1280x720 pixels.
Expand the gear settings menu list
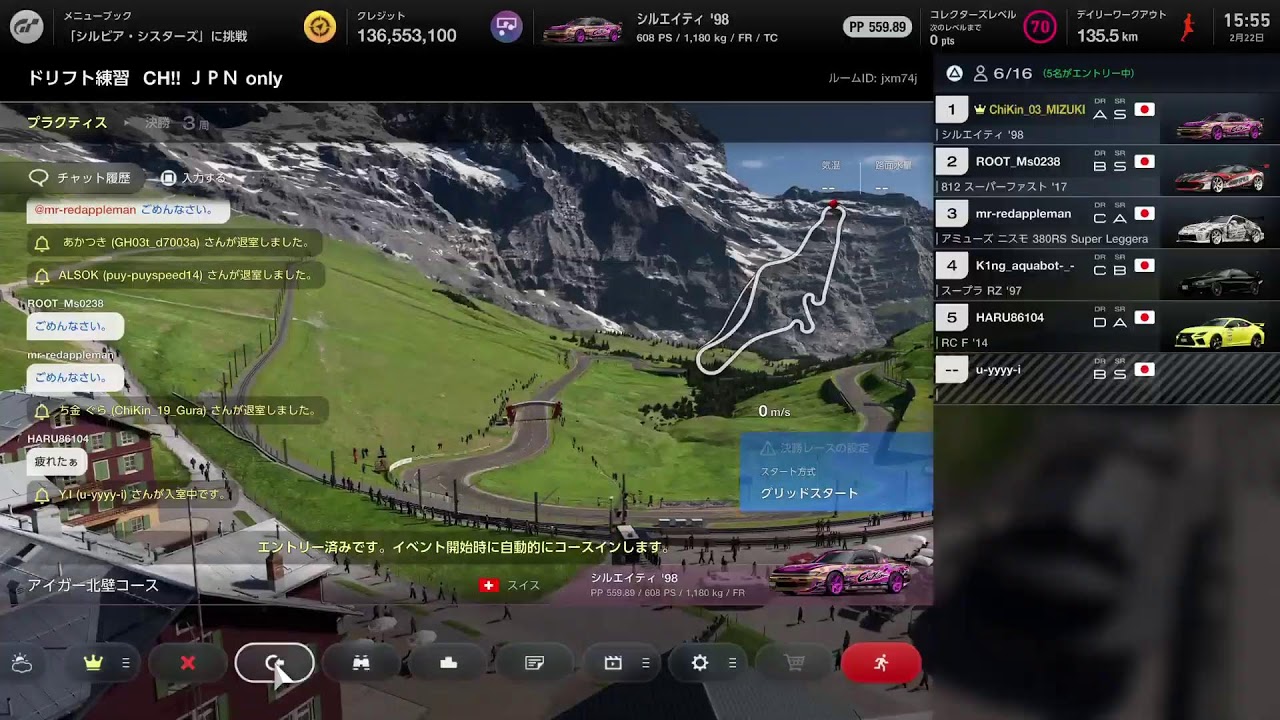[x=732, y=663]
